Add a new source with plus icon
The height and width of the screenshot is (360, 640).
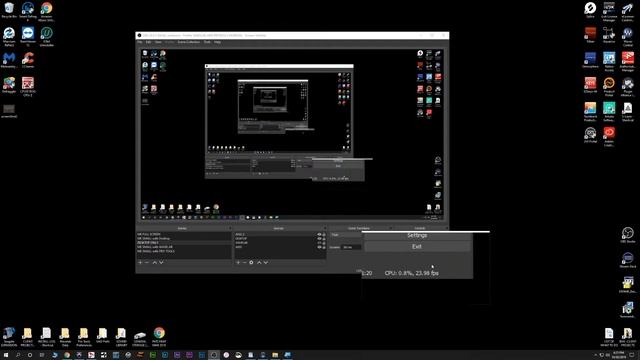click(238, 262)
